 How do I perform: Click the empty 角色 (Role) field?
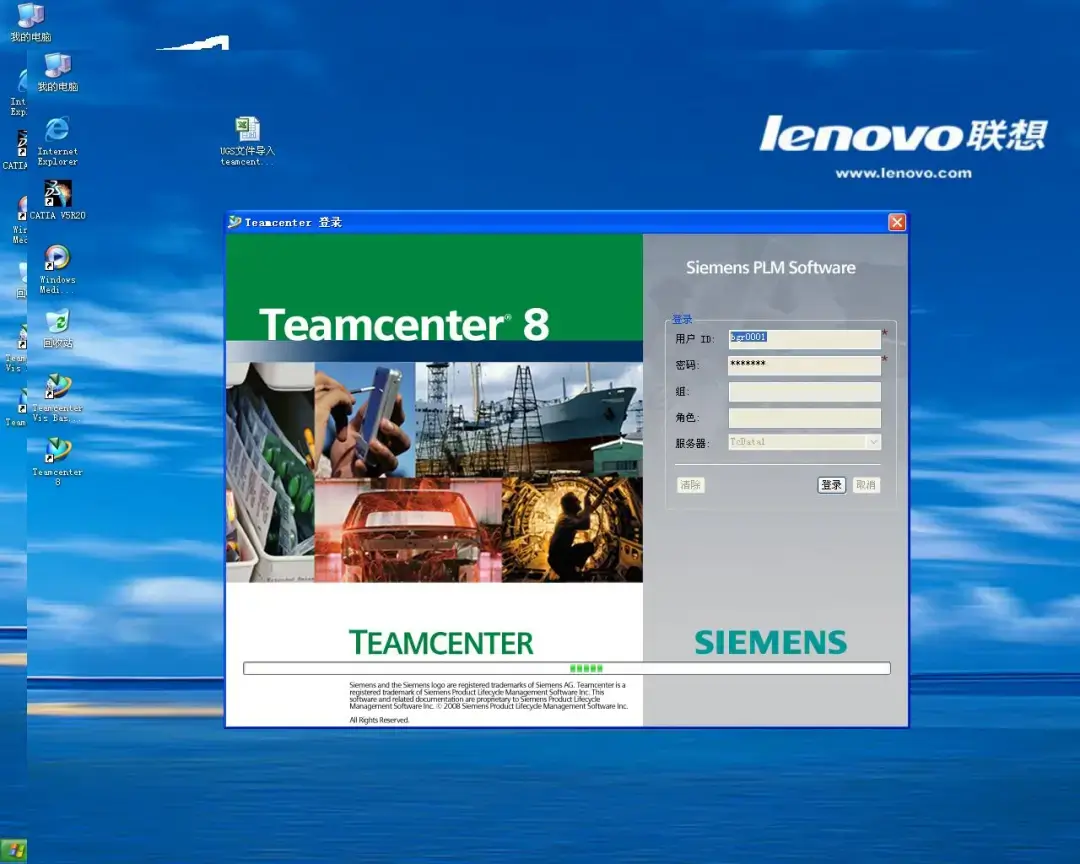tap(803, 417)
